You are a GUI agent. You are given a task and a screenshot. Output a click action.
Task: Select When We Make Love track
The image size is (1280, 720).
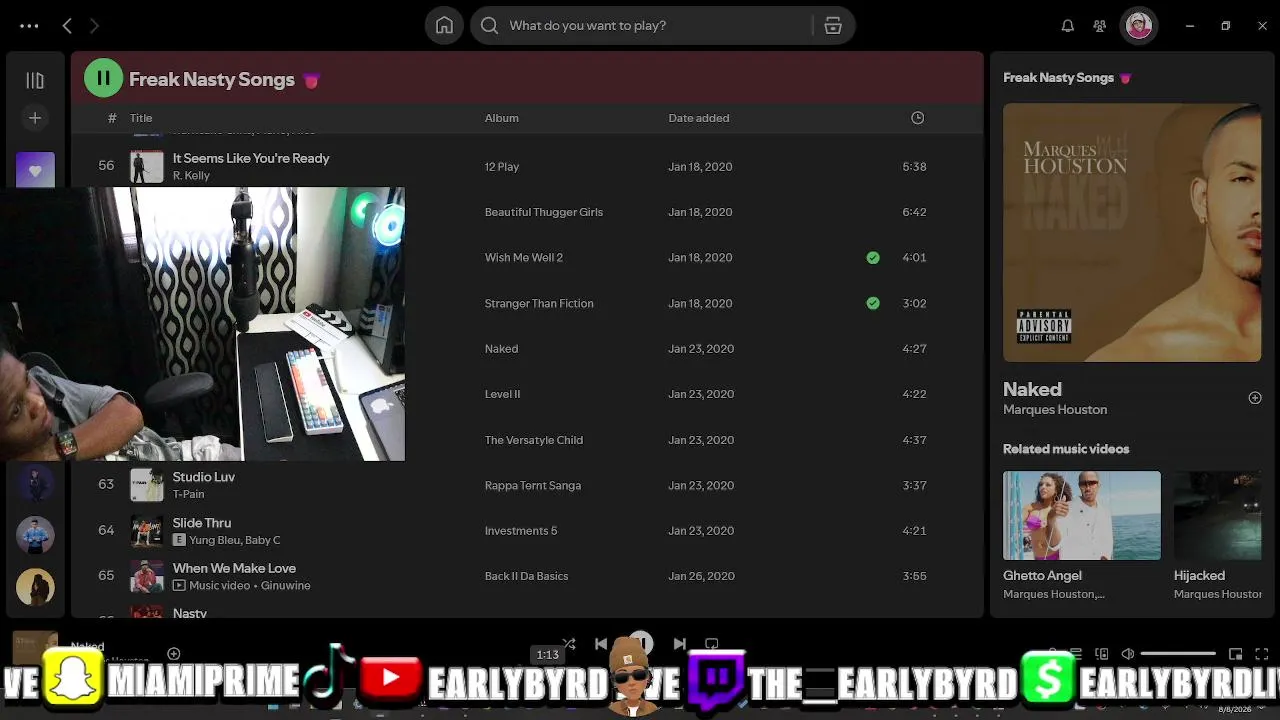pyautogui.click(x=234, y=568)
